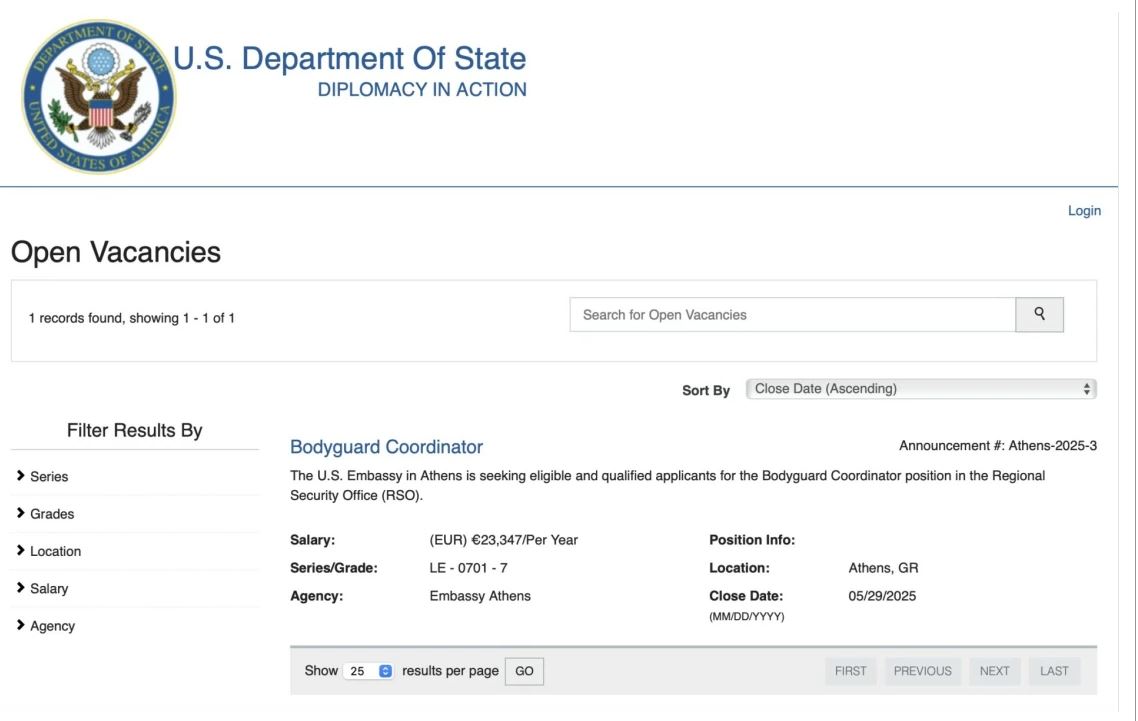
Task: Click the NEXT page button
Action: tap(994, 671)
